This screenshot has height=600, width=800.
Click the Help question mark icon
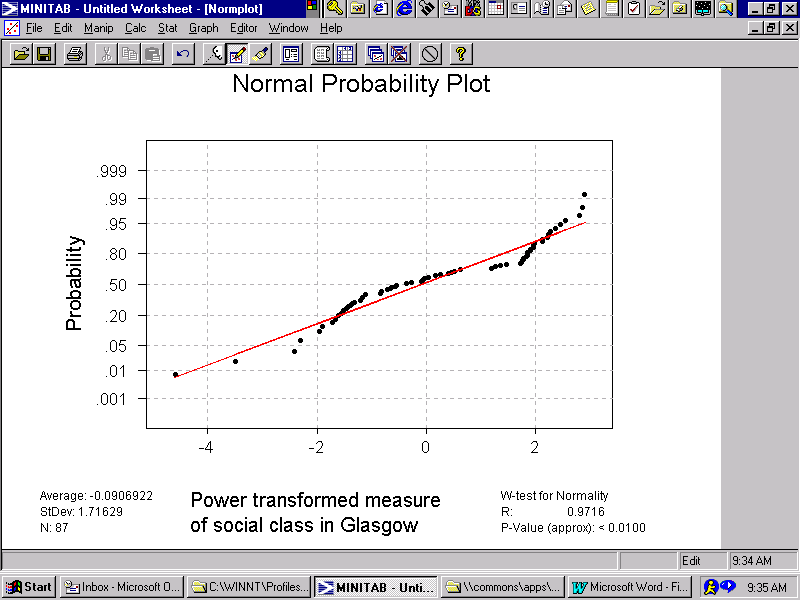tap(460, 54)
